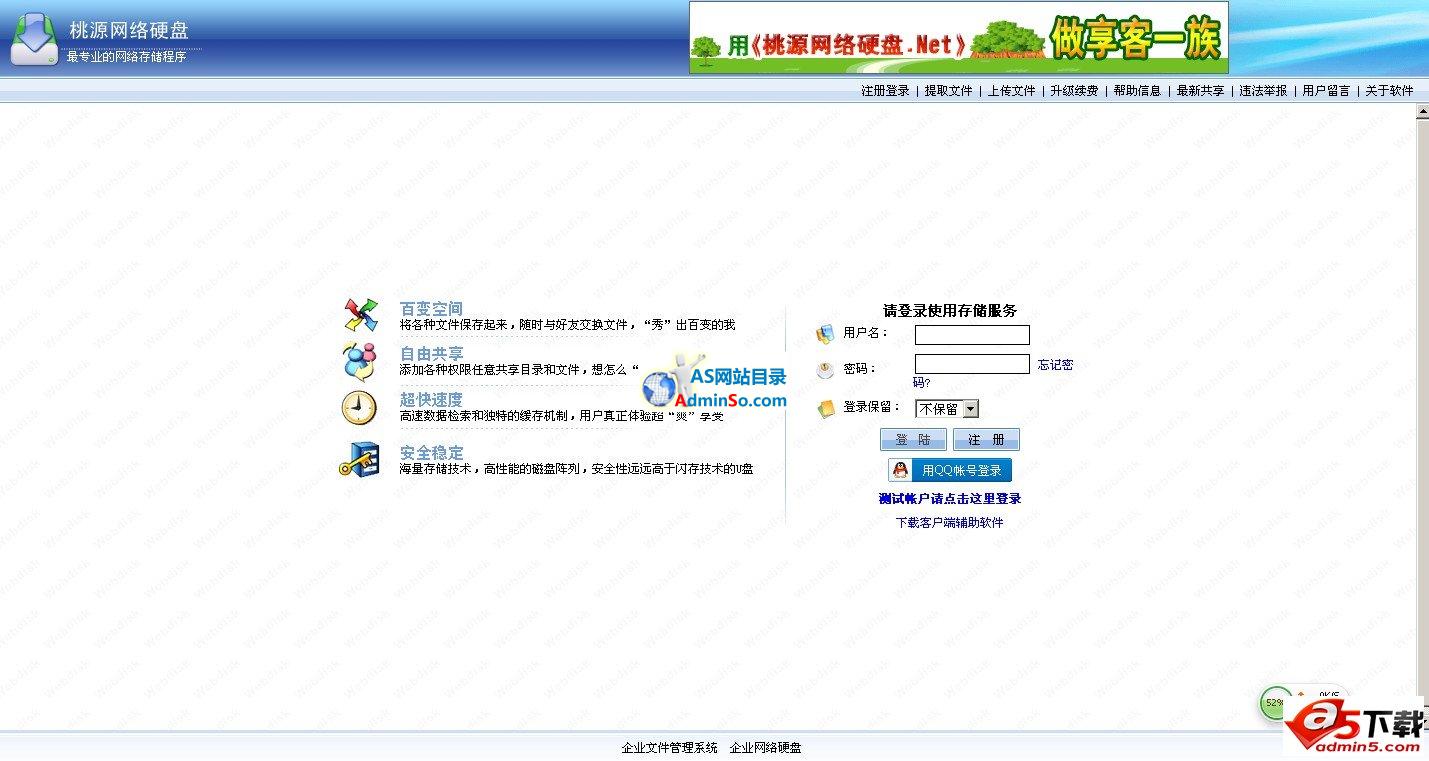Follow the 测试帐户请点击这里登录 link
The image size is (1429, 761).
949,499
